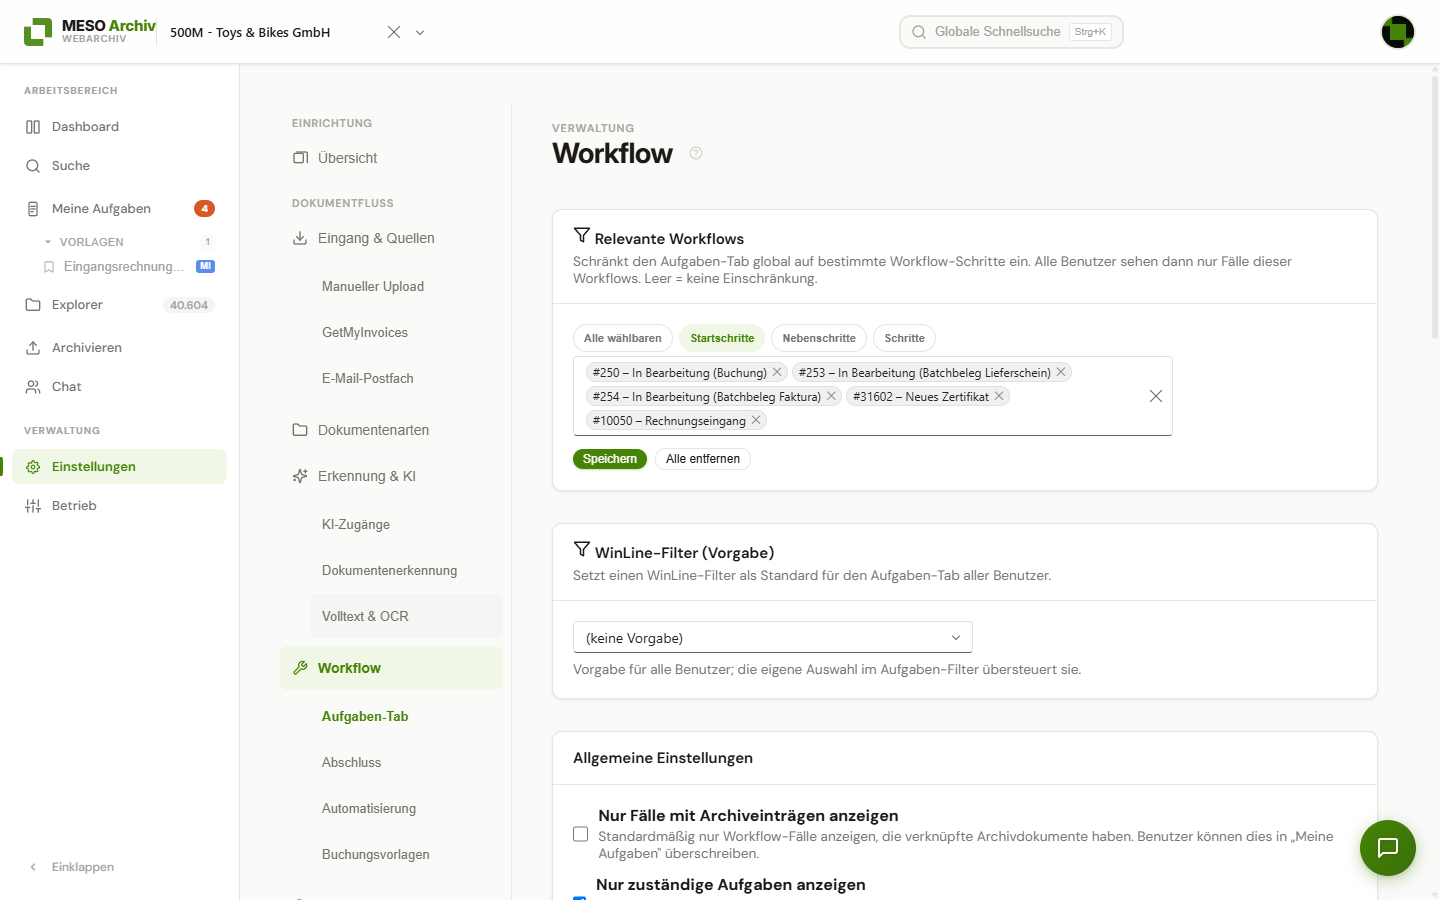Remove the #250 In Bearbeitung (Buchung) tag
This screenshot has height=900, width=1440.
click(x=777, y=372)
